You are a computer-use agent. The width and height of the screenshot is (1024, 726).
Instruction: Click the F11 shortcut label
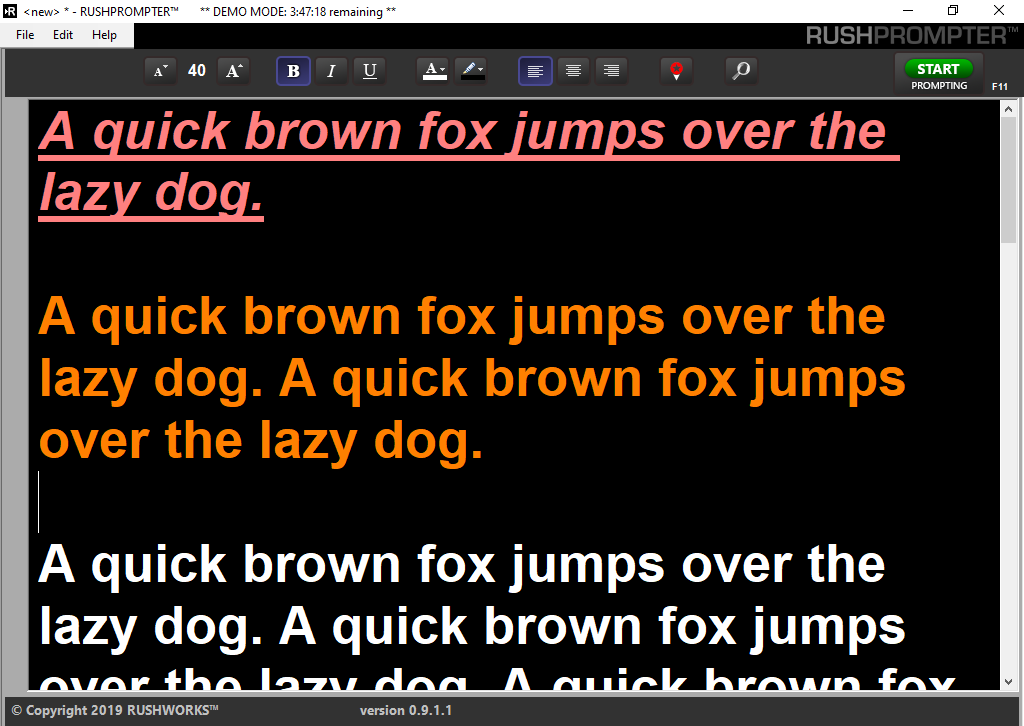pyautogui.click(x=999, y=86)
